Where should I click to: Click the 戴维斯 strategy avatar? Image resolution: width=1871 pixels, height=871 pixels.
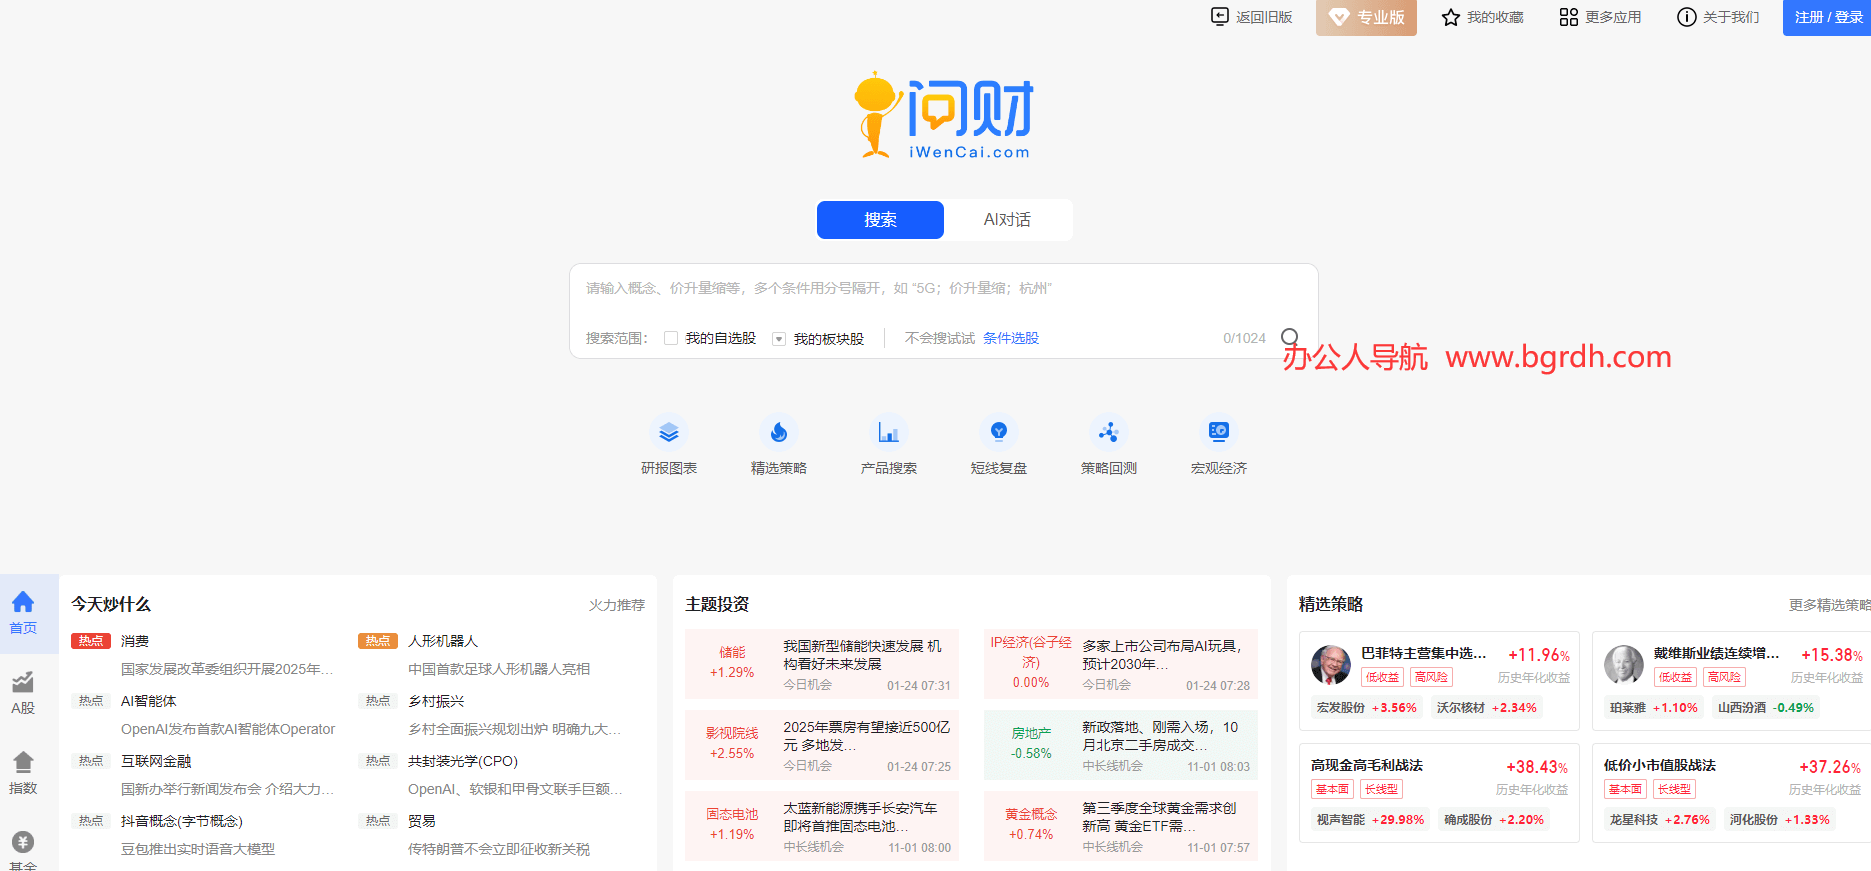pos(1624,664)
